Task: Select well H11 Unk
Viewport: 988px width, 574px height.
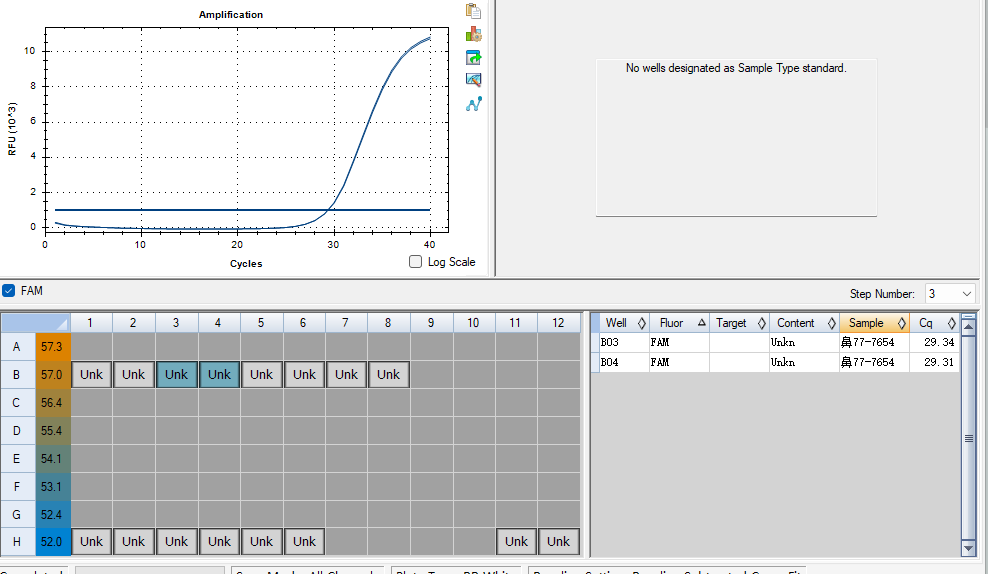Action: pos(516,541)
